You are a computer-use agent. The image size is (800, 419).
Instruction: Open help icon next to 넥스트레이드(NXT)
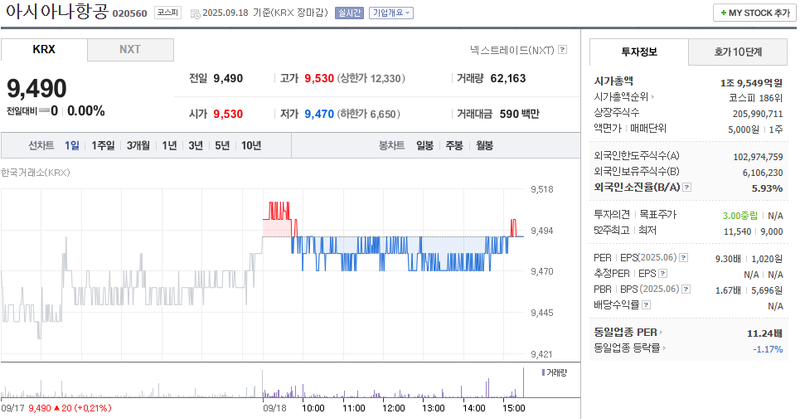[x=562, y=50]
